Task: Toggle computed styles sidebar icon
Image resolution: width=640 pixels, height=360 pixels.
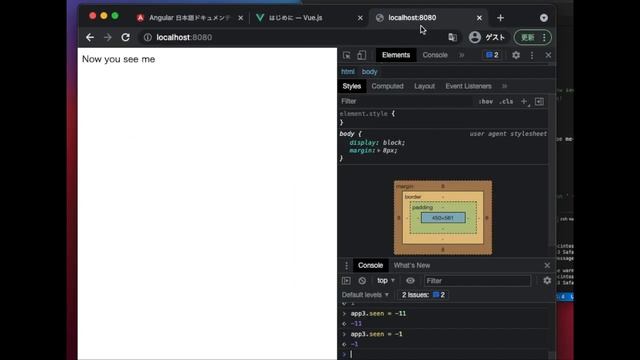Action: [x=539, y=101]
